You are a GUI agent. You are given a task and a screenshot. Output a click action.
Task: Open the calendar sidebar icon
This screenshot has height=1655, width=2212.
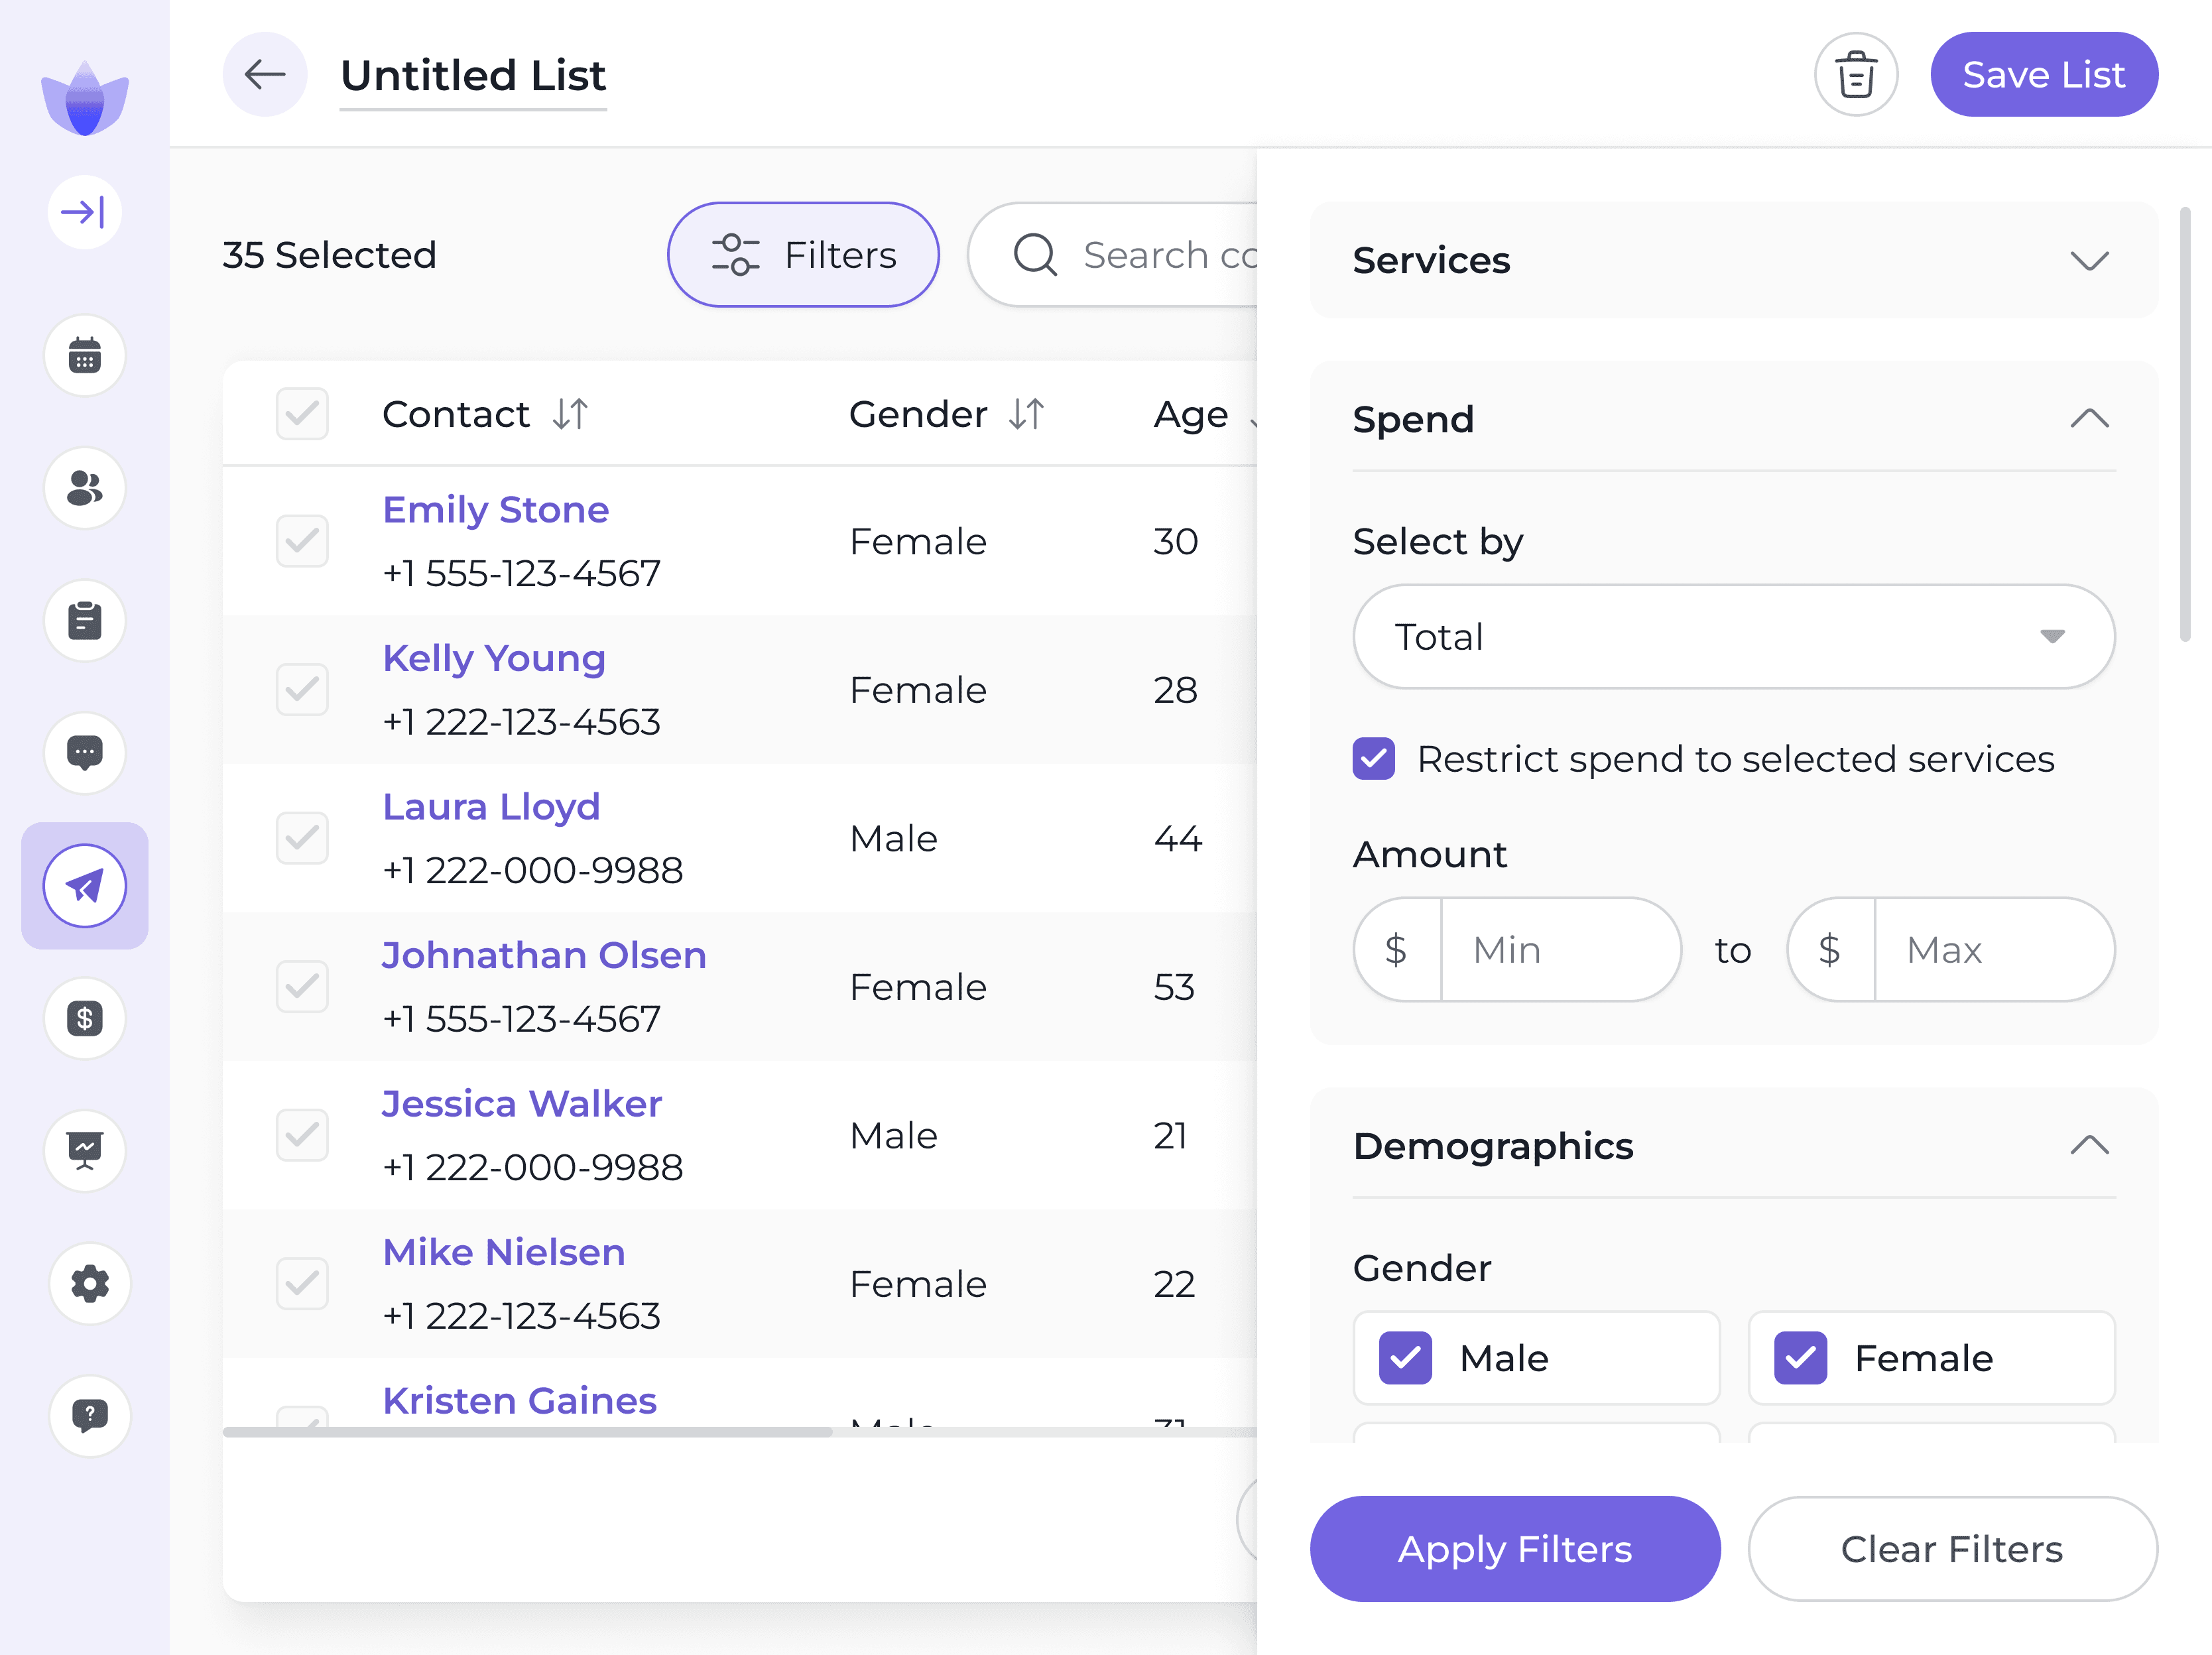click(85, 356)
